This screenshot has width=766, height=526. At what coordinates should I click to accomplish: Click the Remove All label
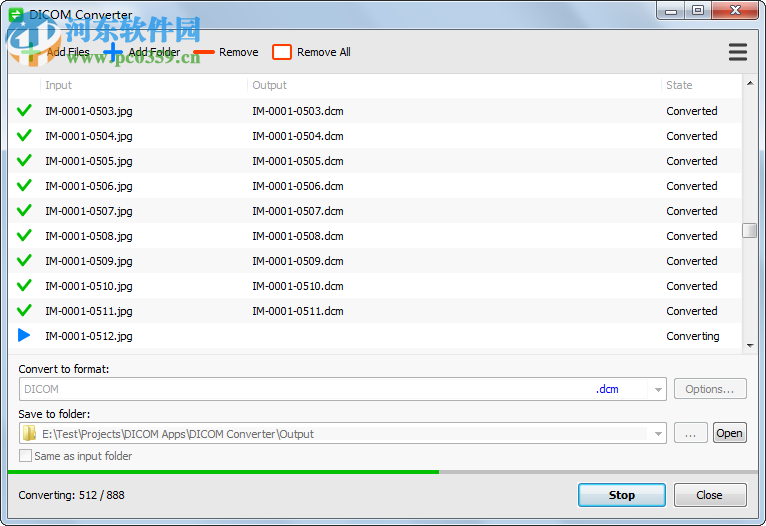[x=323, y=52]
